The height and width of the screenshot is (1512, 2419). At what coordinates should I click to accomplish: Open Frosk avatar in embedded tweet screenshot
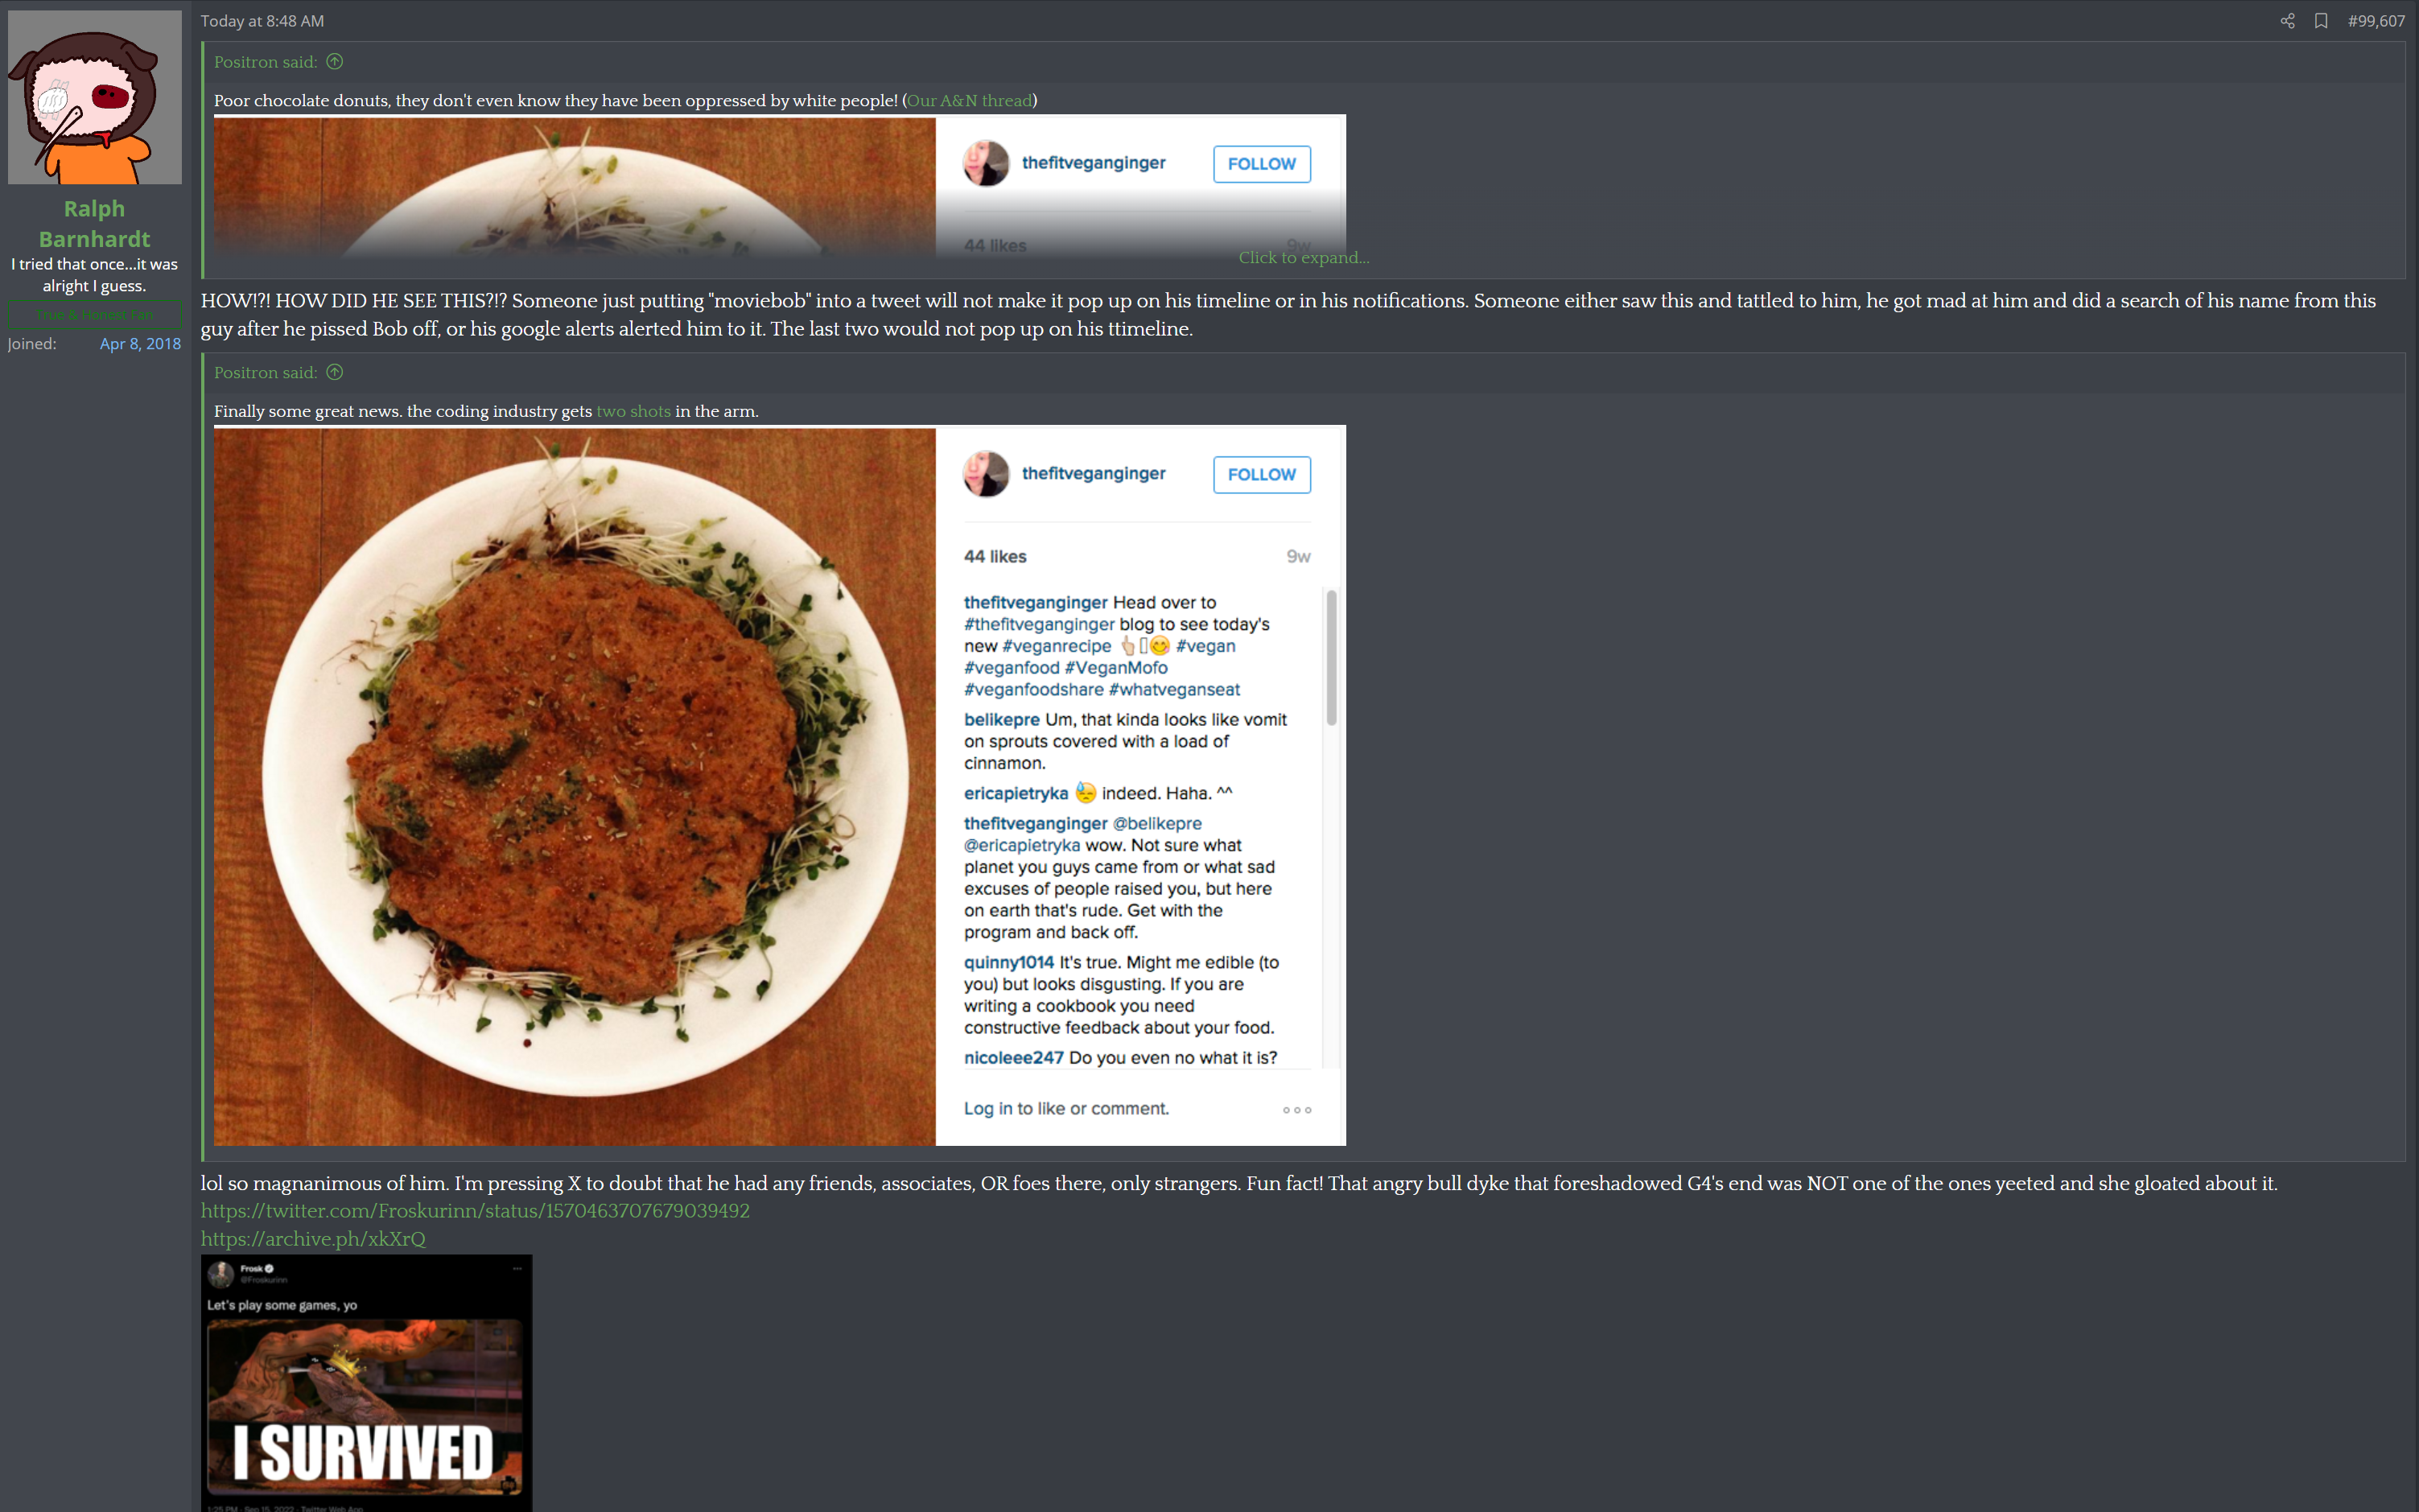click(x=220, y=1273)
